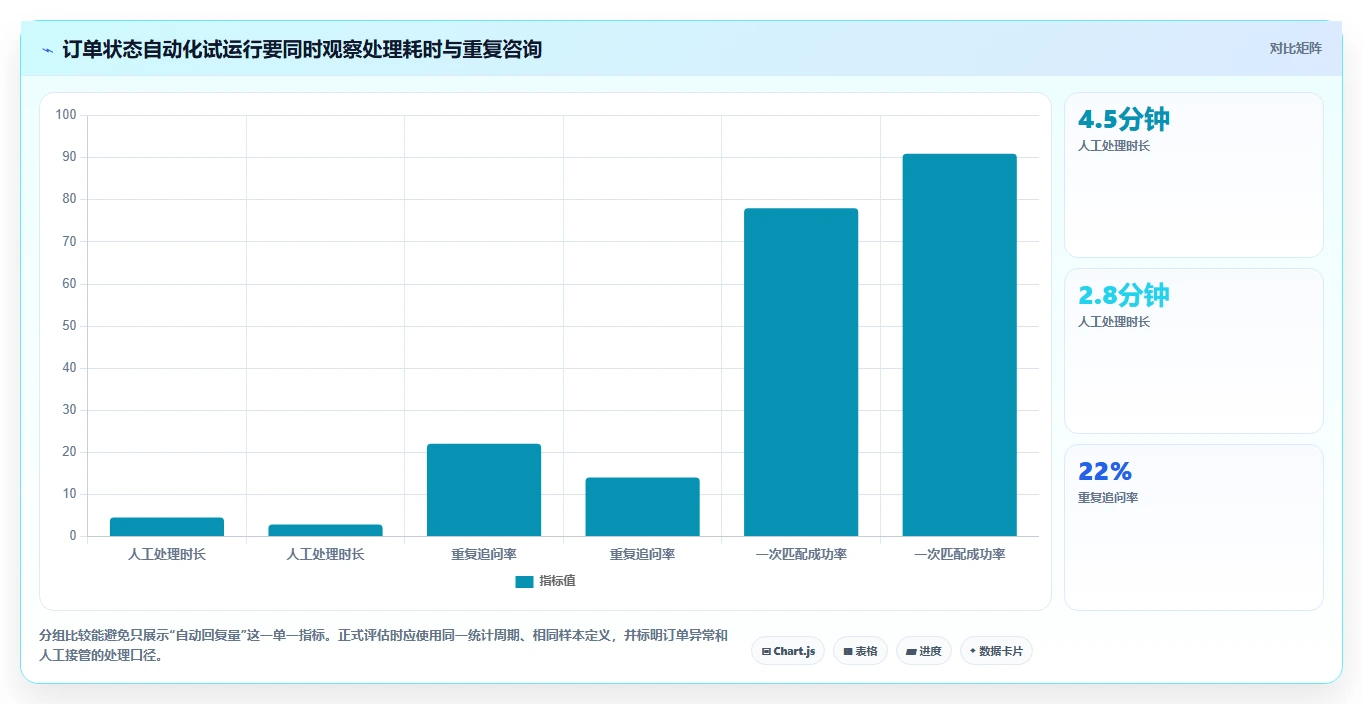This screenshot has height=704, width=1363.
Task: Click the y-axis label 40
Action: tap(69, 368)
